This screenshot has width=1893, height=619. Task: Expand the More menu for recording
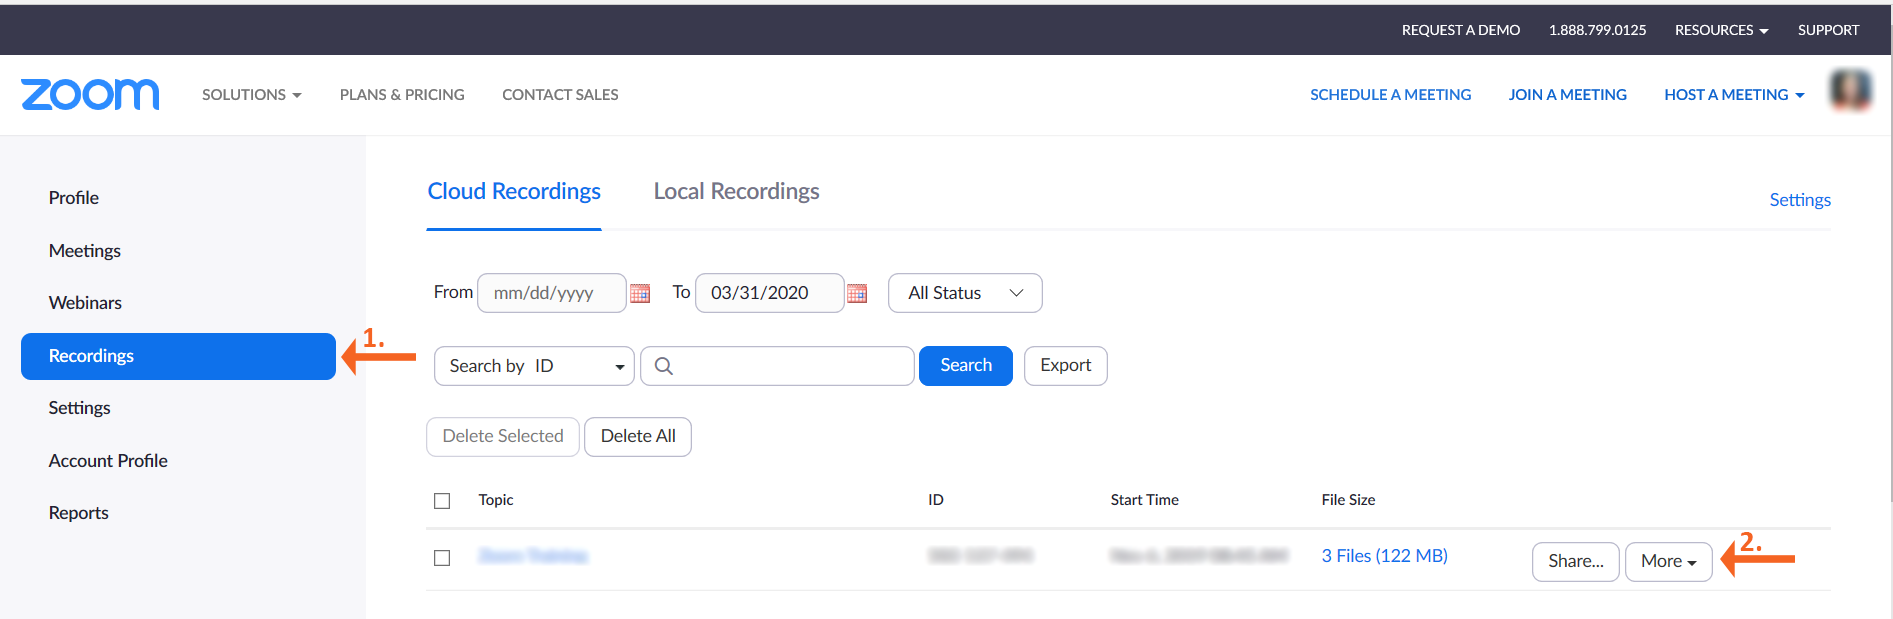[1668, 561]
